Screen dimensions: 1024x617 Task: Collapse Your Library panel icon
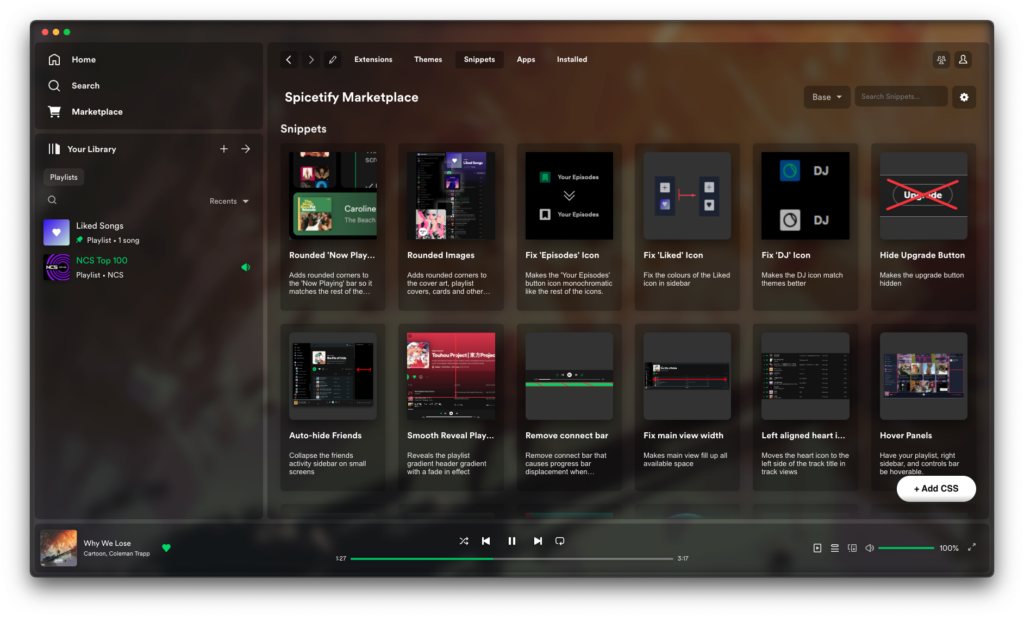coord(54,149)
